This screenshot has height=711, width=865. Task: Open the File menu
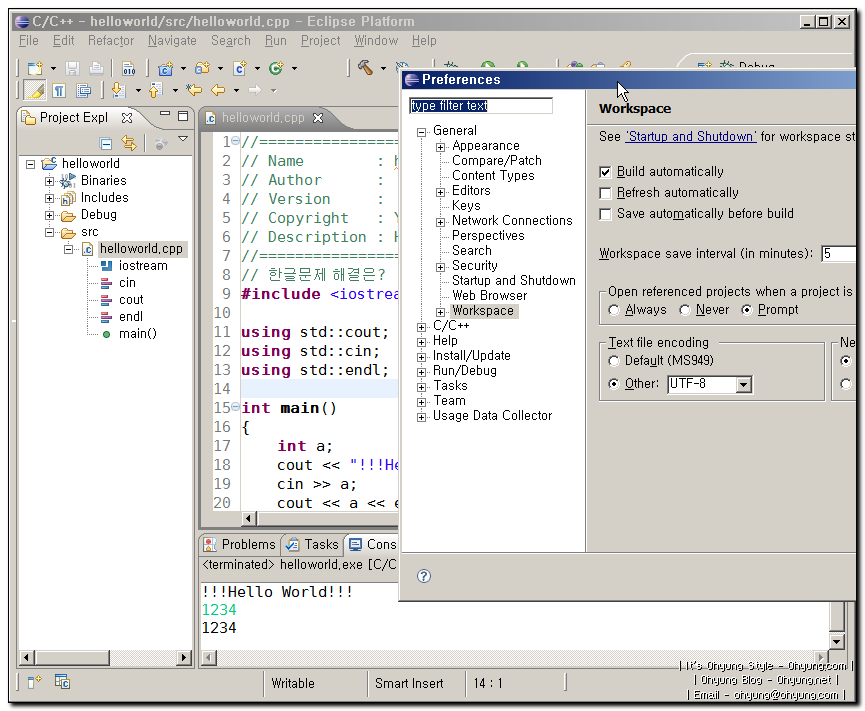(29, 41)
